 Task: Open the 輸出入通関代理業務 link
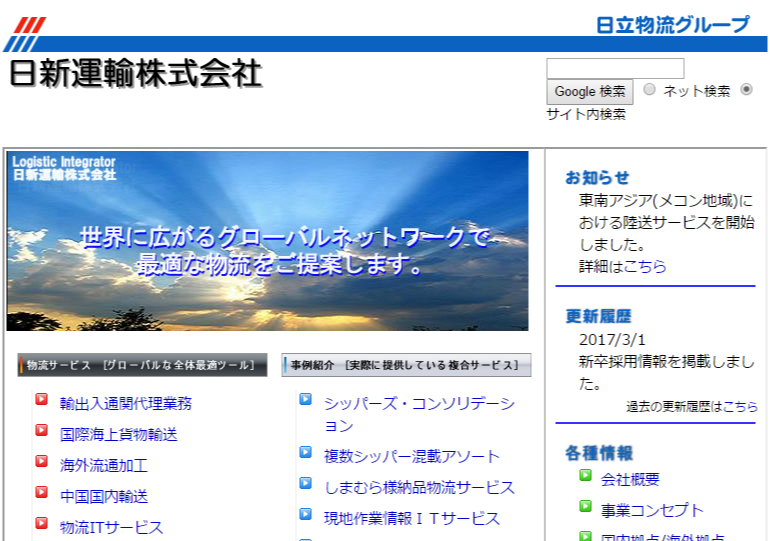click(126, 404)
